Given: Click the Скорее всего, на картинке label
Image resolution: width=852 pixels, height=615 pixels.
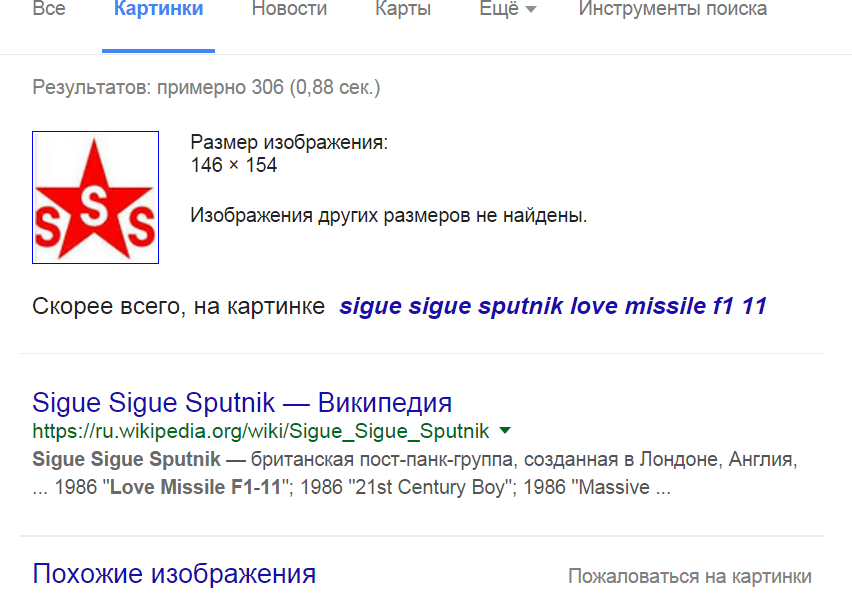Looking at the screenshot, I should [178, 306].
